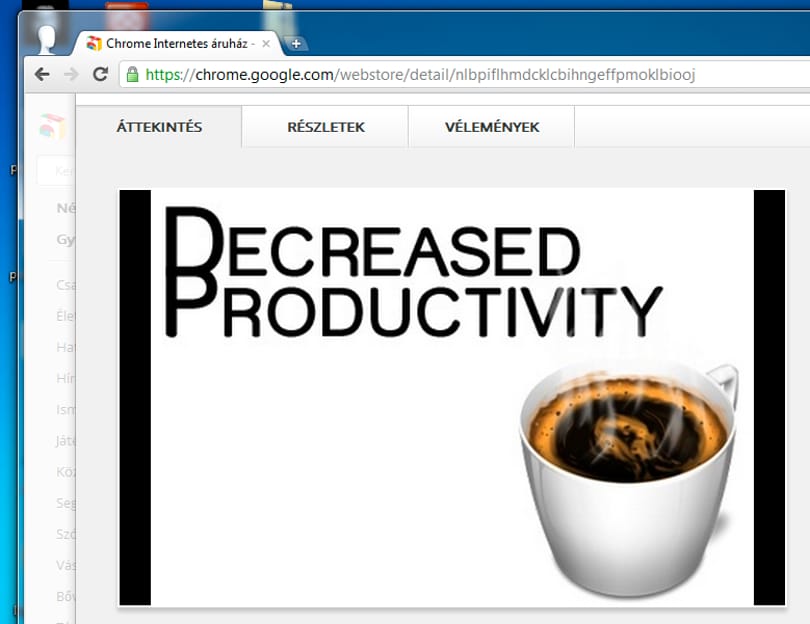Click the blurred red desktop icon behind Chrome
The image size is (810, 624).
tap(127, 15)
